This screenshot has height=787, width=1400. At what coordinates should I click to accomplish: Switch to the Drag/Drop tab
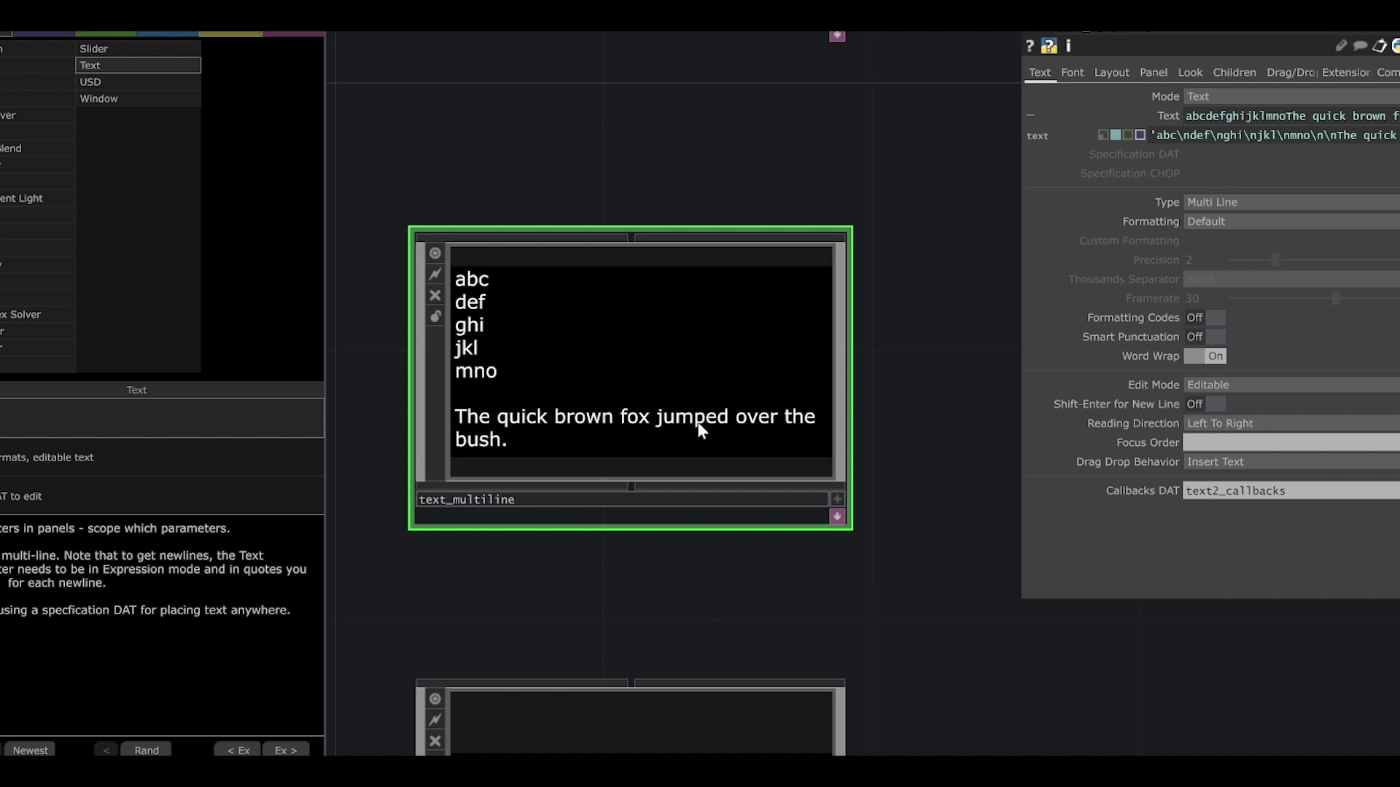click(1291, 73)
